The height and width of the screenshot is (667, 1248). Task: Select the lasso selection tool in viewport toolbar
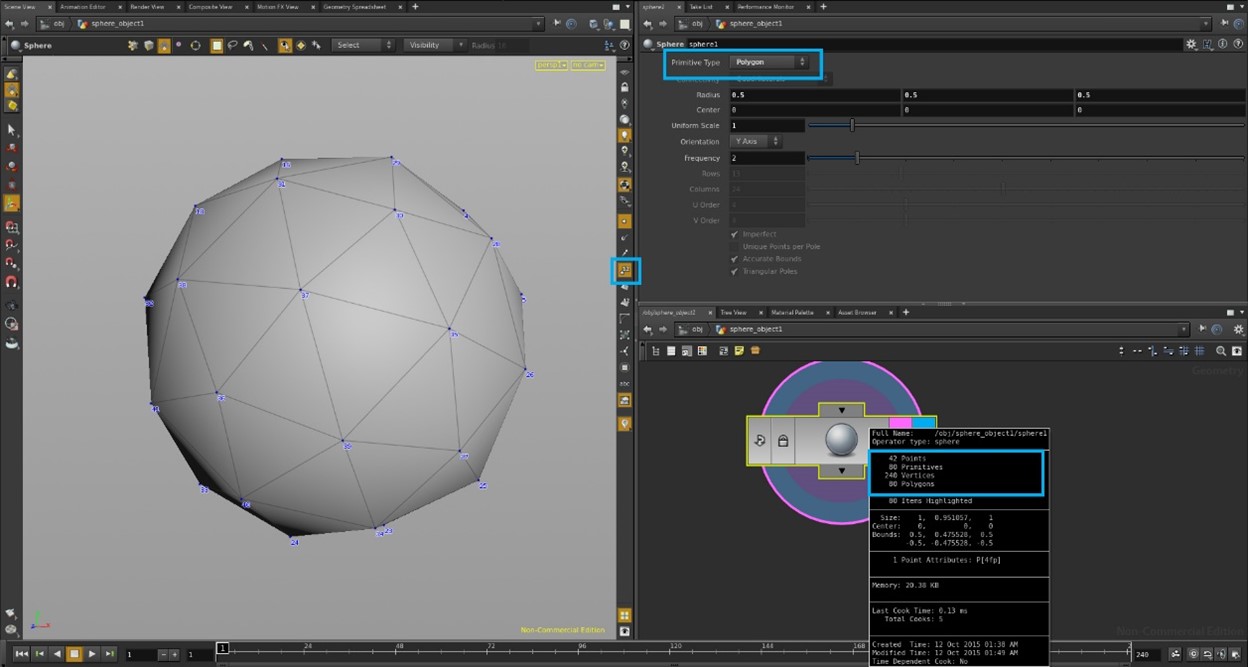pyautogui.click(x=233, y=45)
